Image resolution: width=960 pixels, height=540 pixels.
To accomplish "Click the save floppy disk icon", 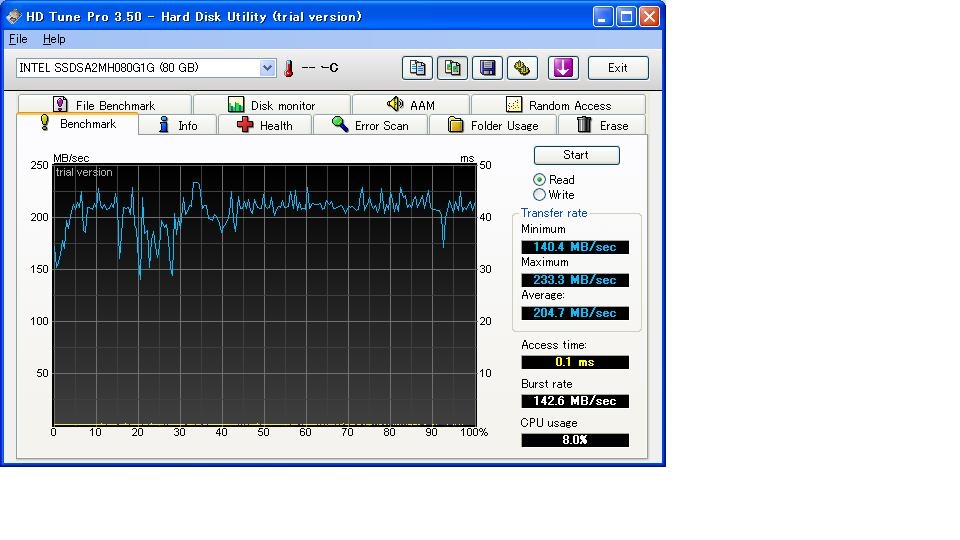I will click(487, 68).
